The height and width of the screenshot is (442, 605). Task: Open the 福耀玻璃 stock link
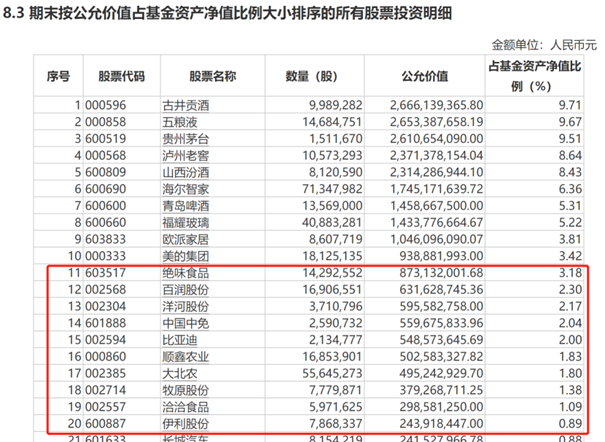tap(186, 223)
